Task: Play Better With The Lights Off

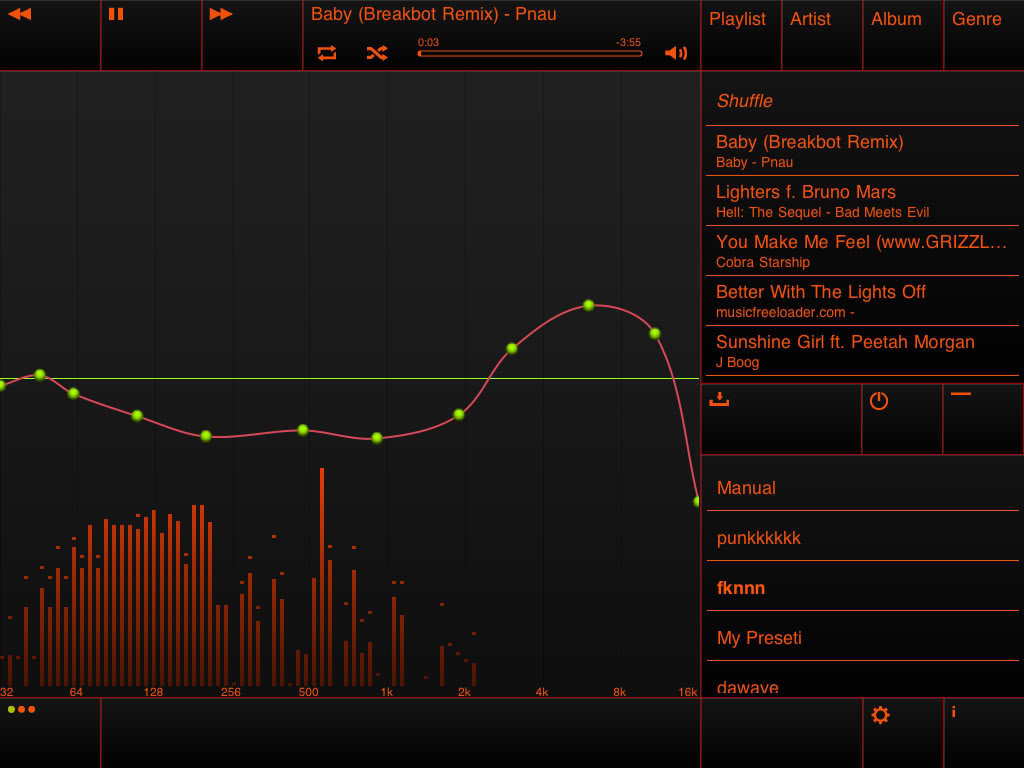Action: (862, 301)
